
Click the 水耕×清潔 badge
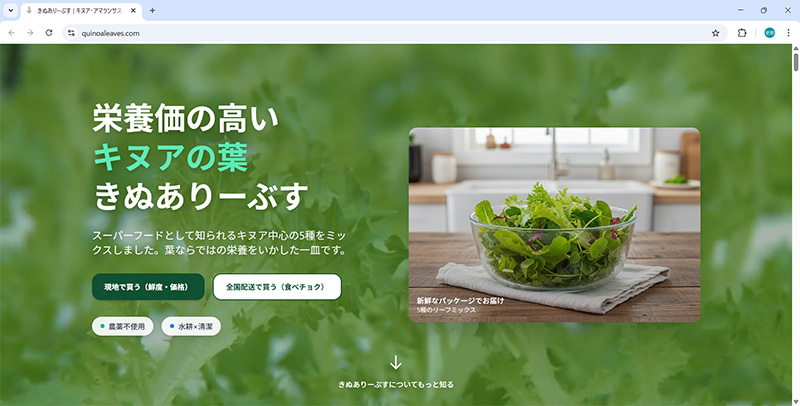tap(191, 326)
